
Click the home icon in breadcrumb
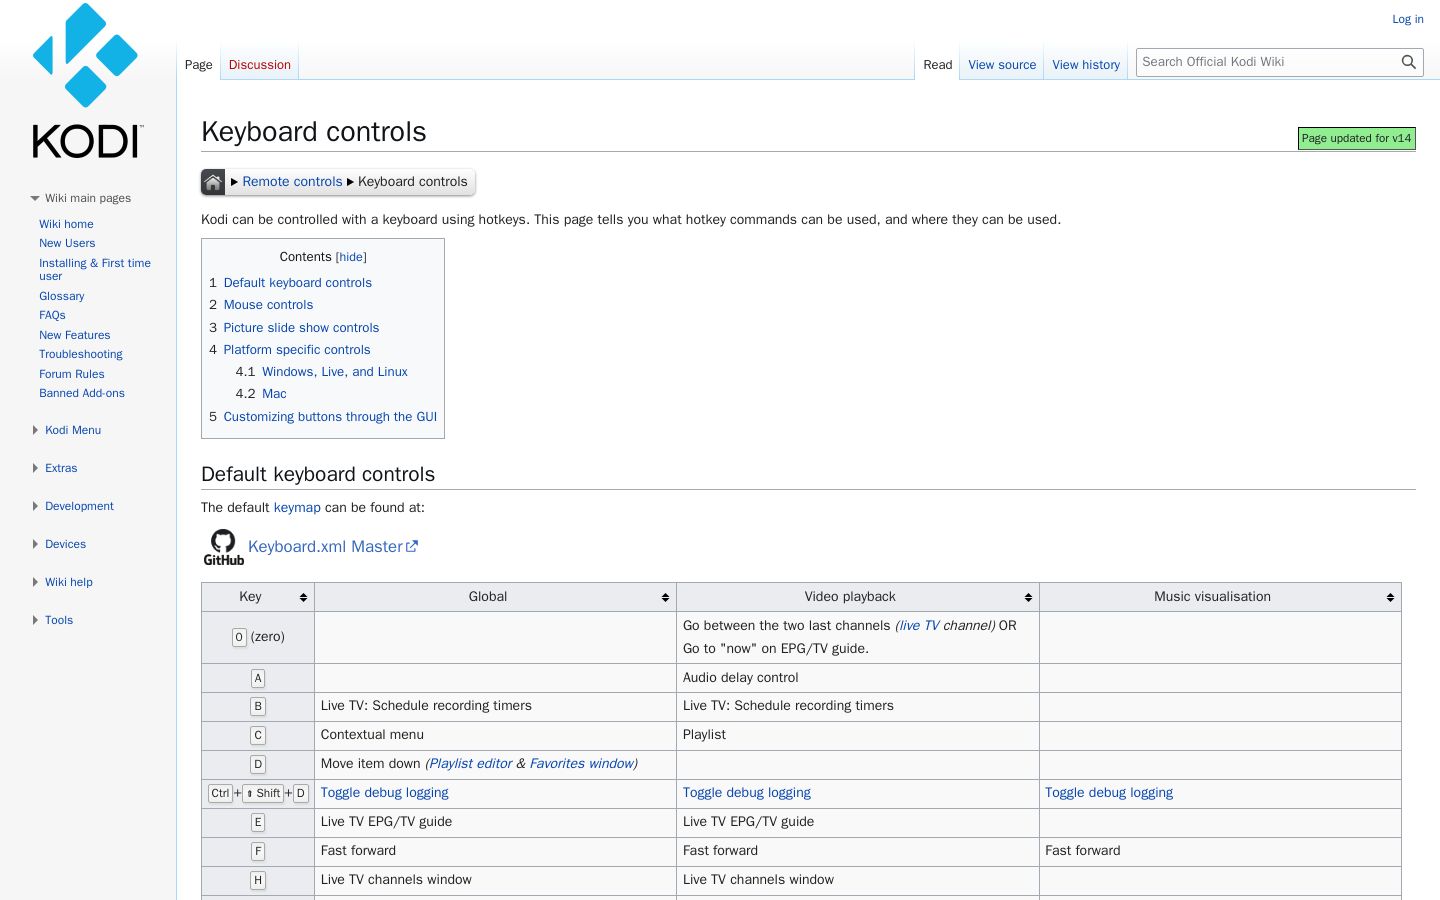coord(213,182)
